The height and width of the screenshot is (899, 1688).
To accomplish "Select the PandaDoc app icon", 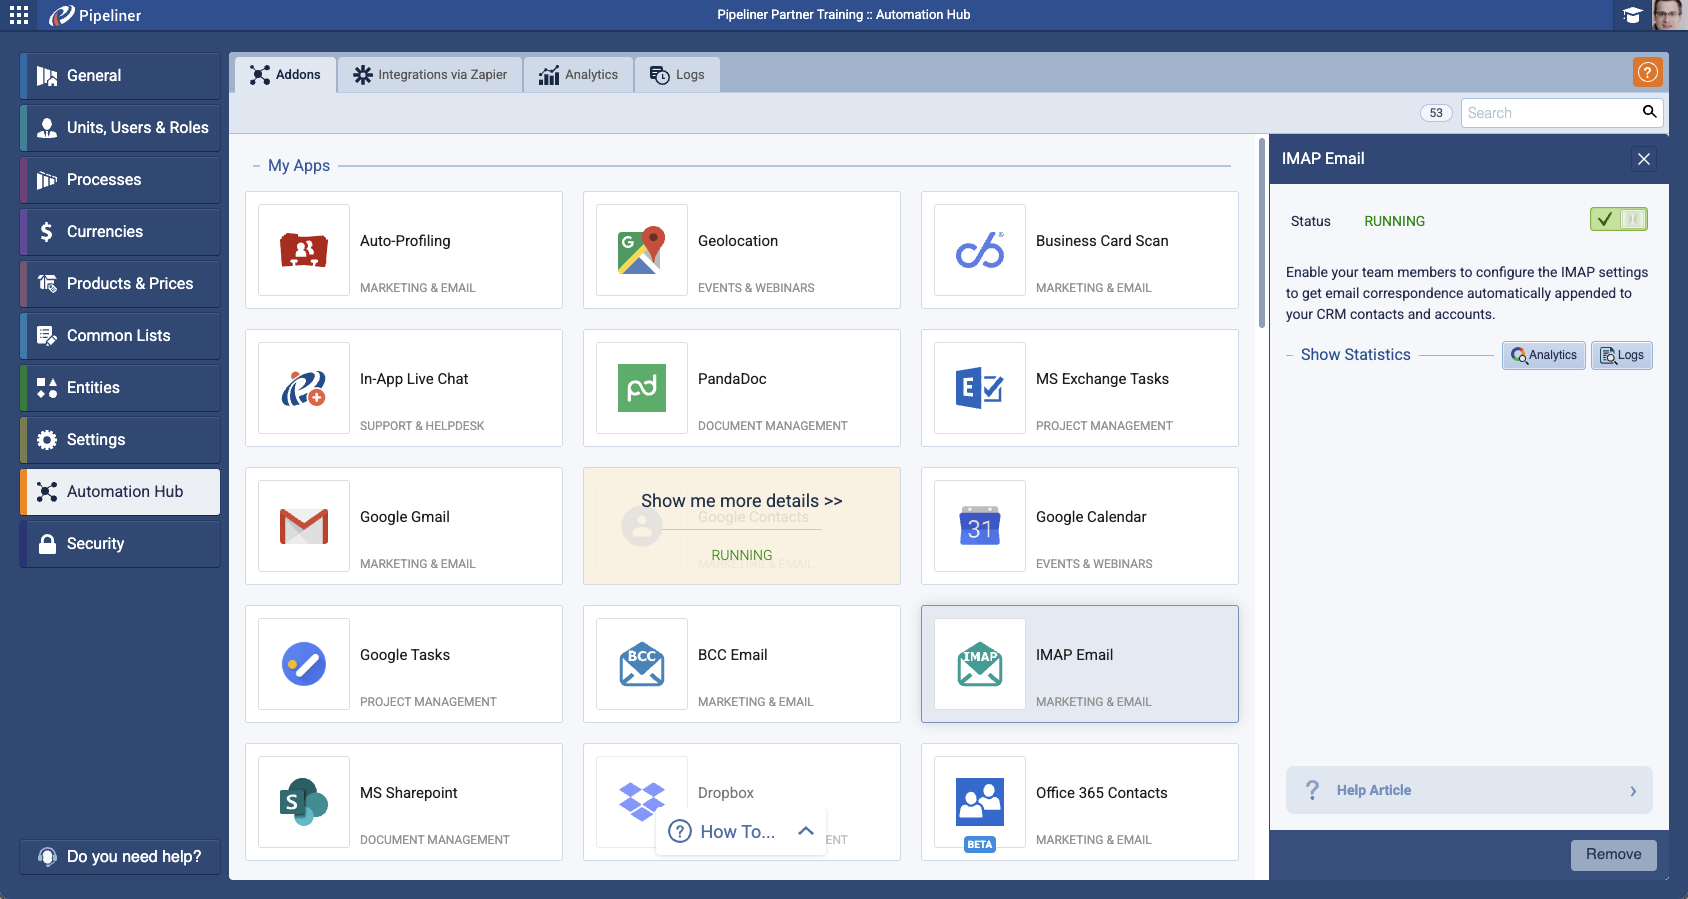I will 642,388.
